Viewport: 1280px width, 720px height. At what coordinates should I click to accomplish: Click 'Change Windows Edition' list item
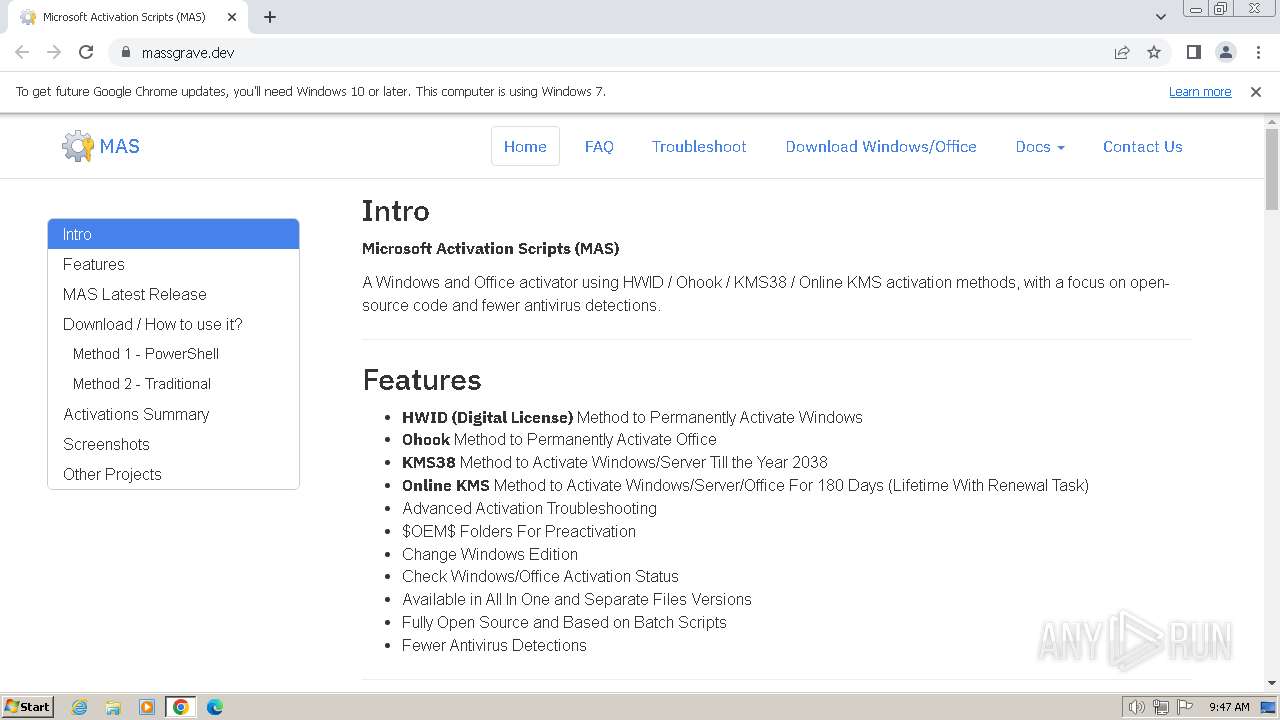click(490, 554)
